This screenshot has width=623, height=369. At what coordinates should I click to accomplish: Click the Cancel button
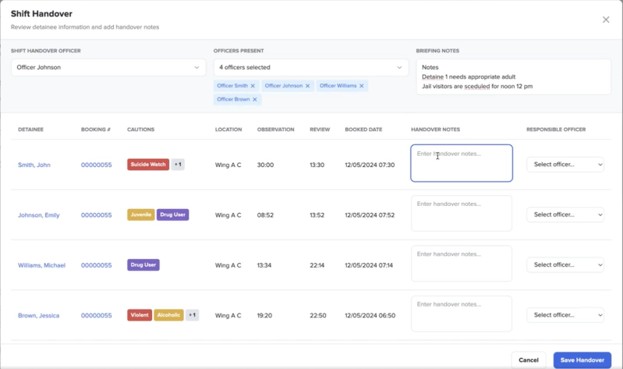(x=528, y=360)
